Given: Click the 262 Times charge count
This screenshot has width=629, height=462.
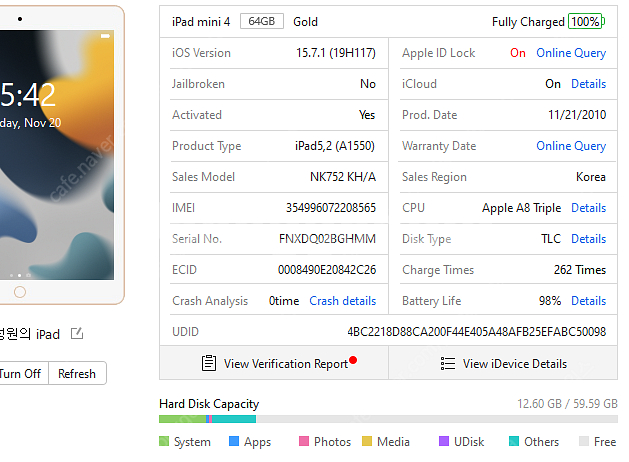Looking at the screenshot, I should (x=580, y=270).
